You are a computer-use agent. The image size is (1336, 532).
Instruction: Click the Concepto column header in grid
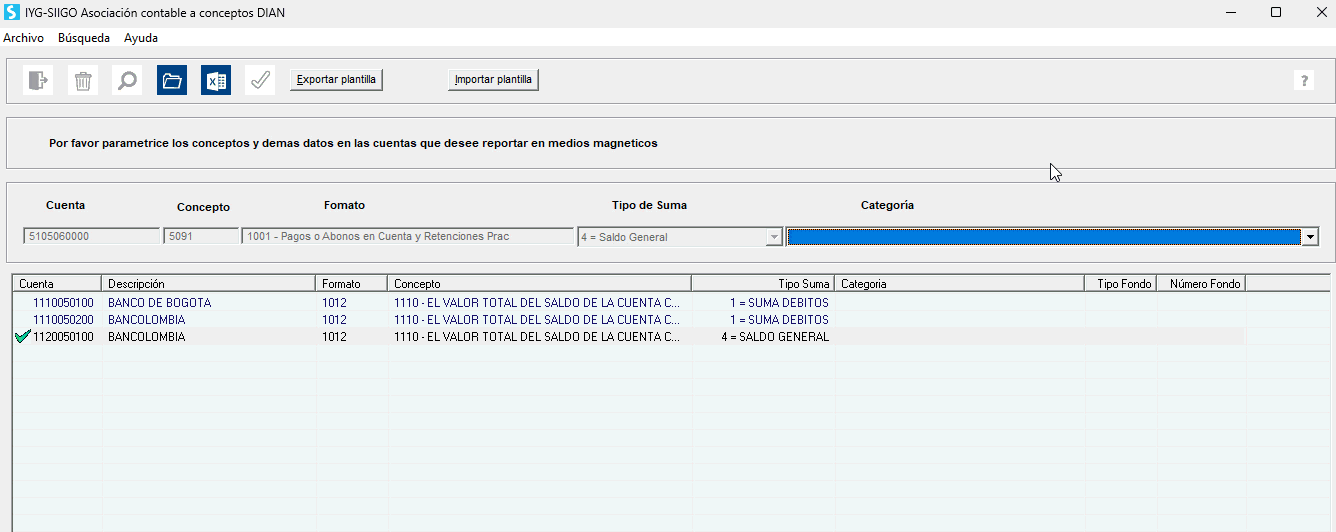[x=540, y=284]
